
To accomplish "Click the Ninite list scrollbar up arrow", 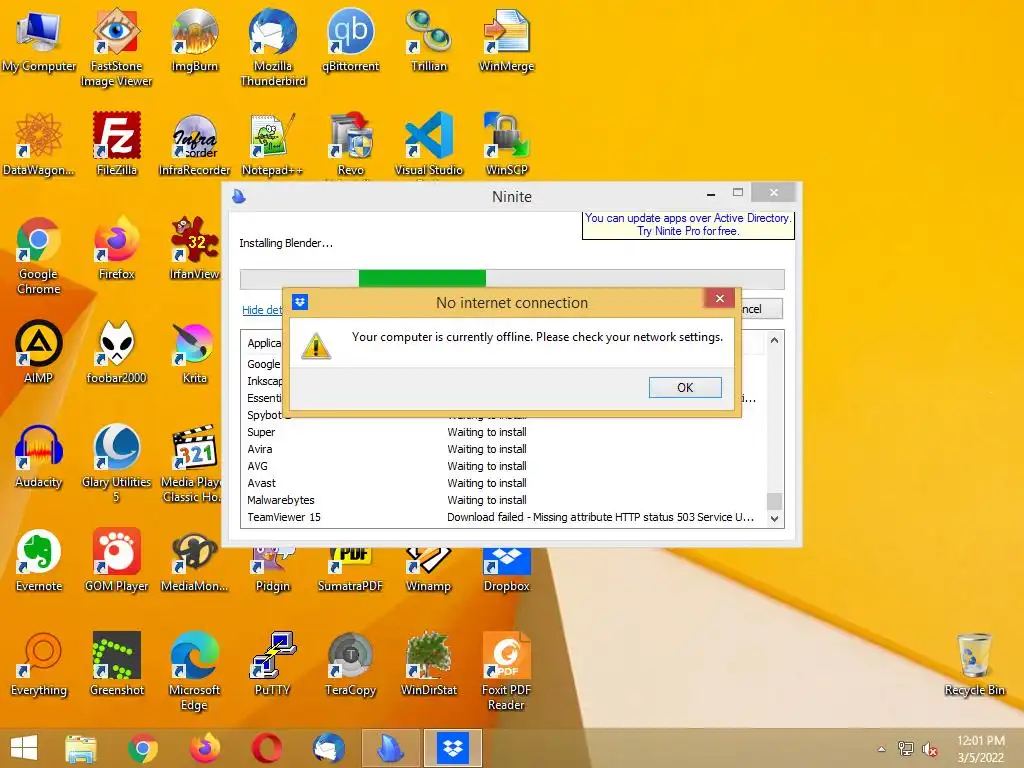I will coord(775,340).
